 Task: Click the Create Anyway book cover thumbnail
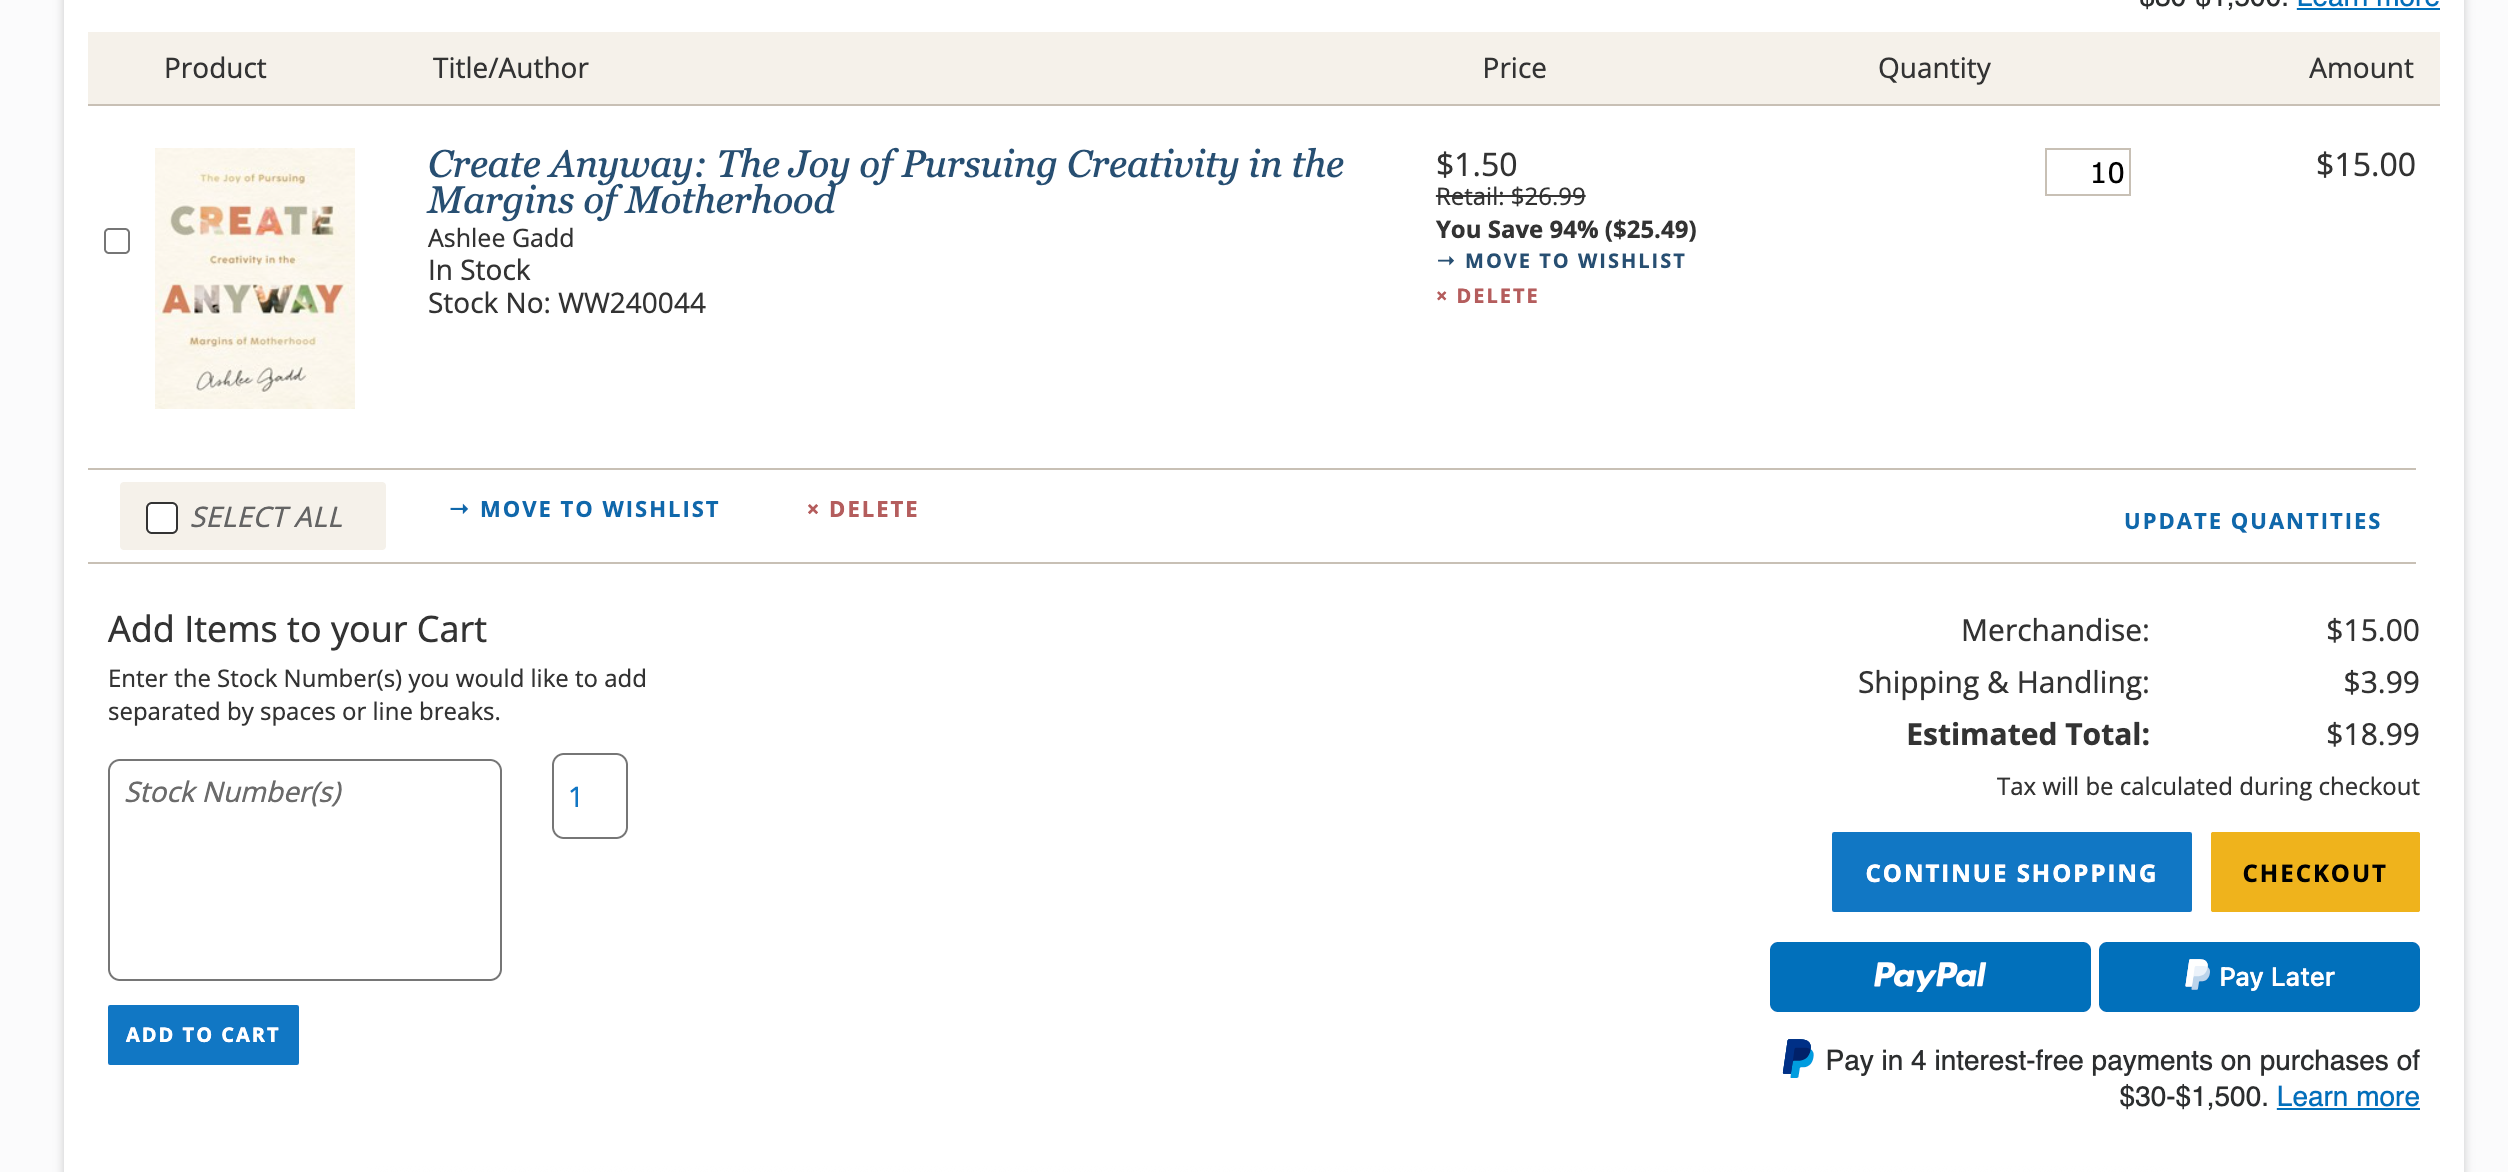[254, 278]
